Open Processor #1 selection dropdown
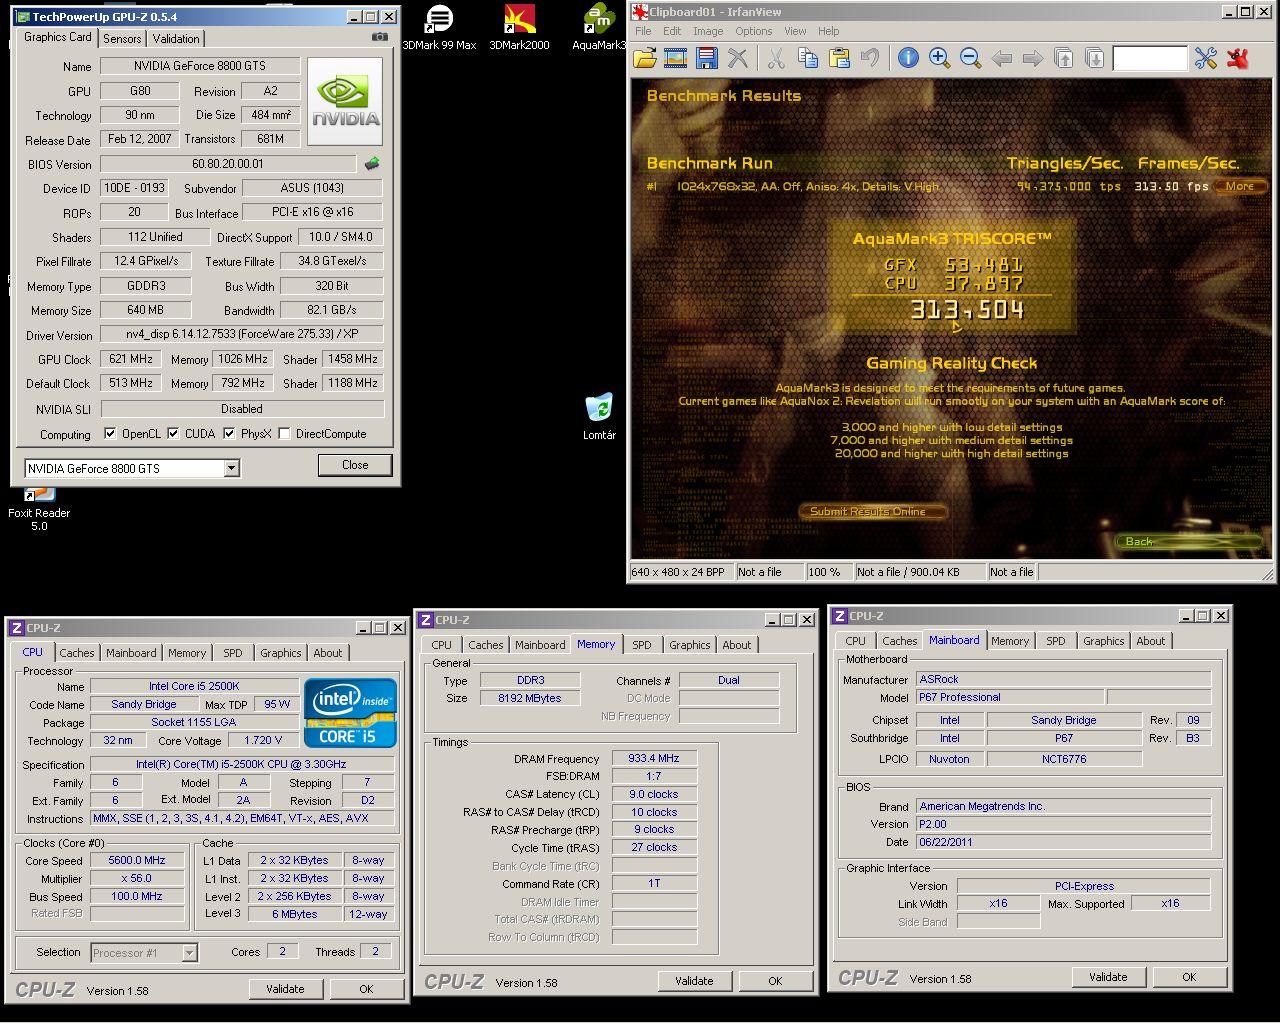The image size is (1280, 1024). click(189, 953)
